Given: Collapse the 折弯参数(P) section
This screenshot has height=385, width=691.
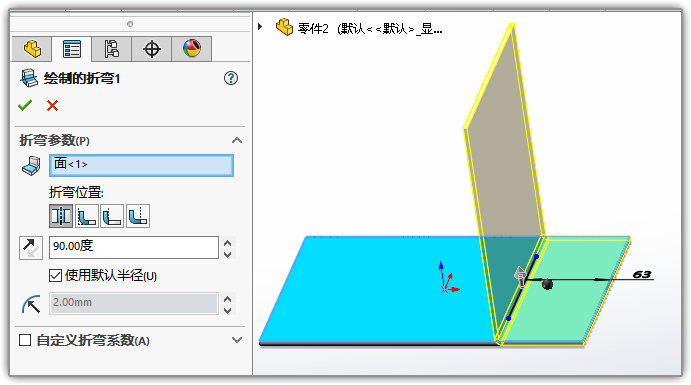Looking at the screenshot, I should 237,141.
